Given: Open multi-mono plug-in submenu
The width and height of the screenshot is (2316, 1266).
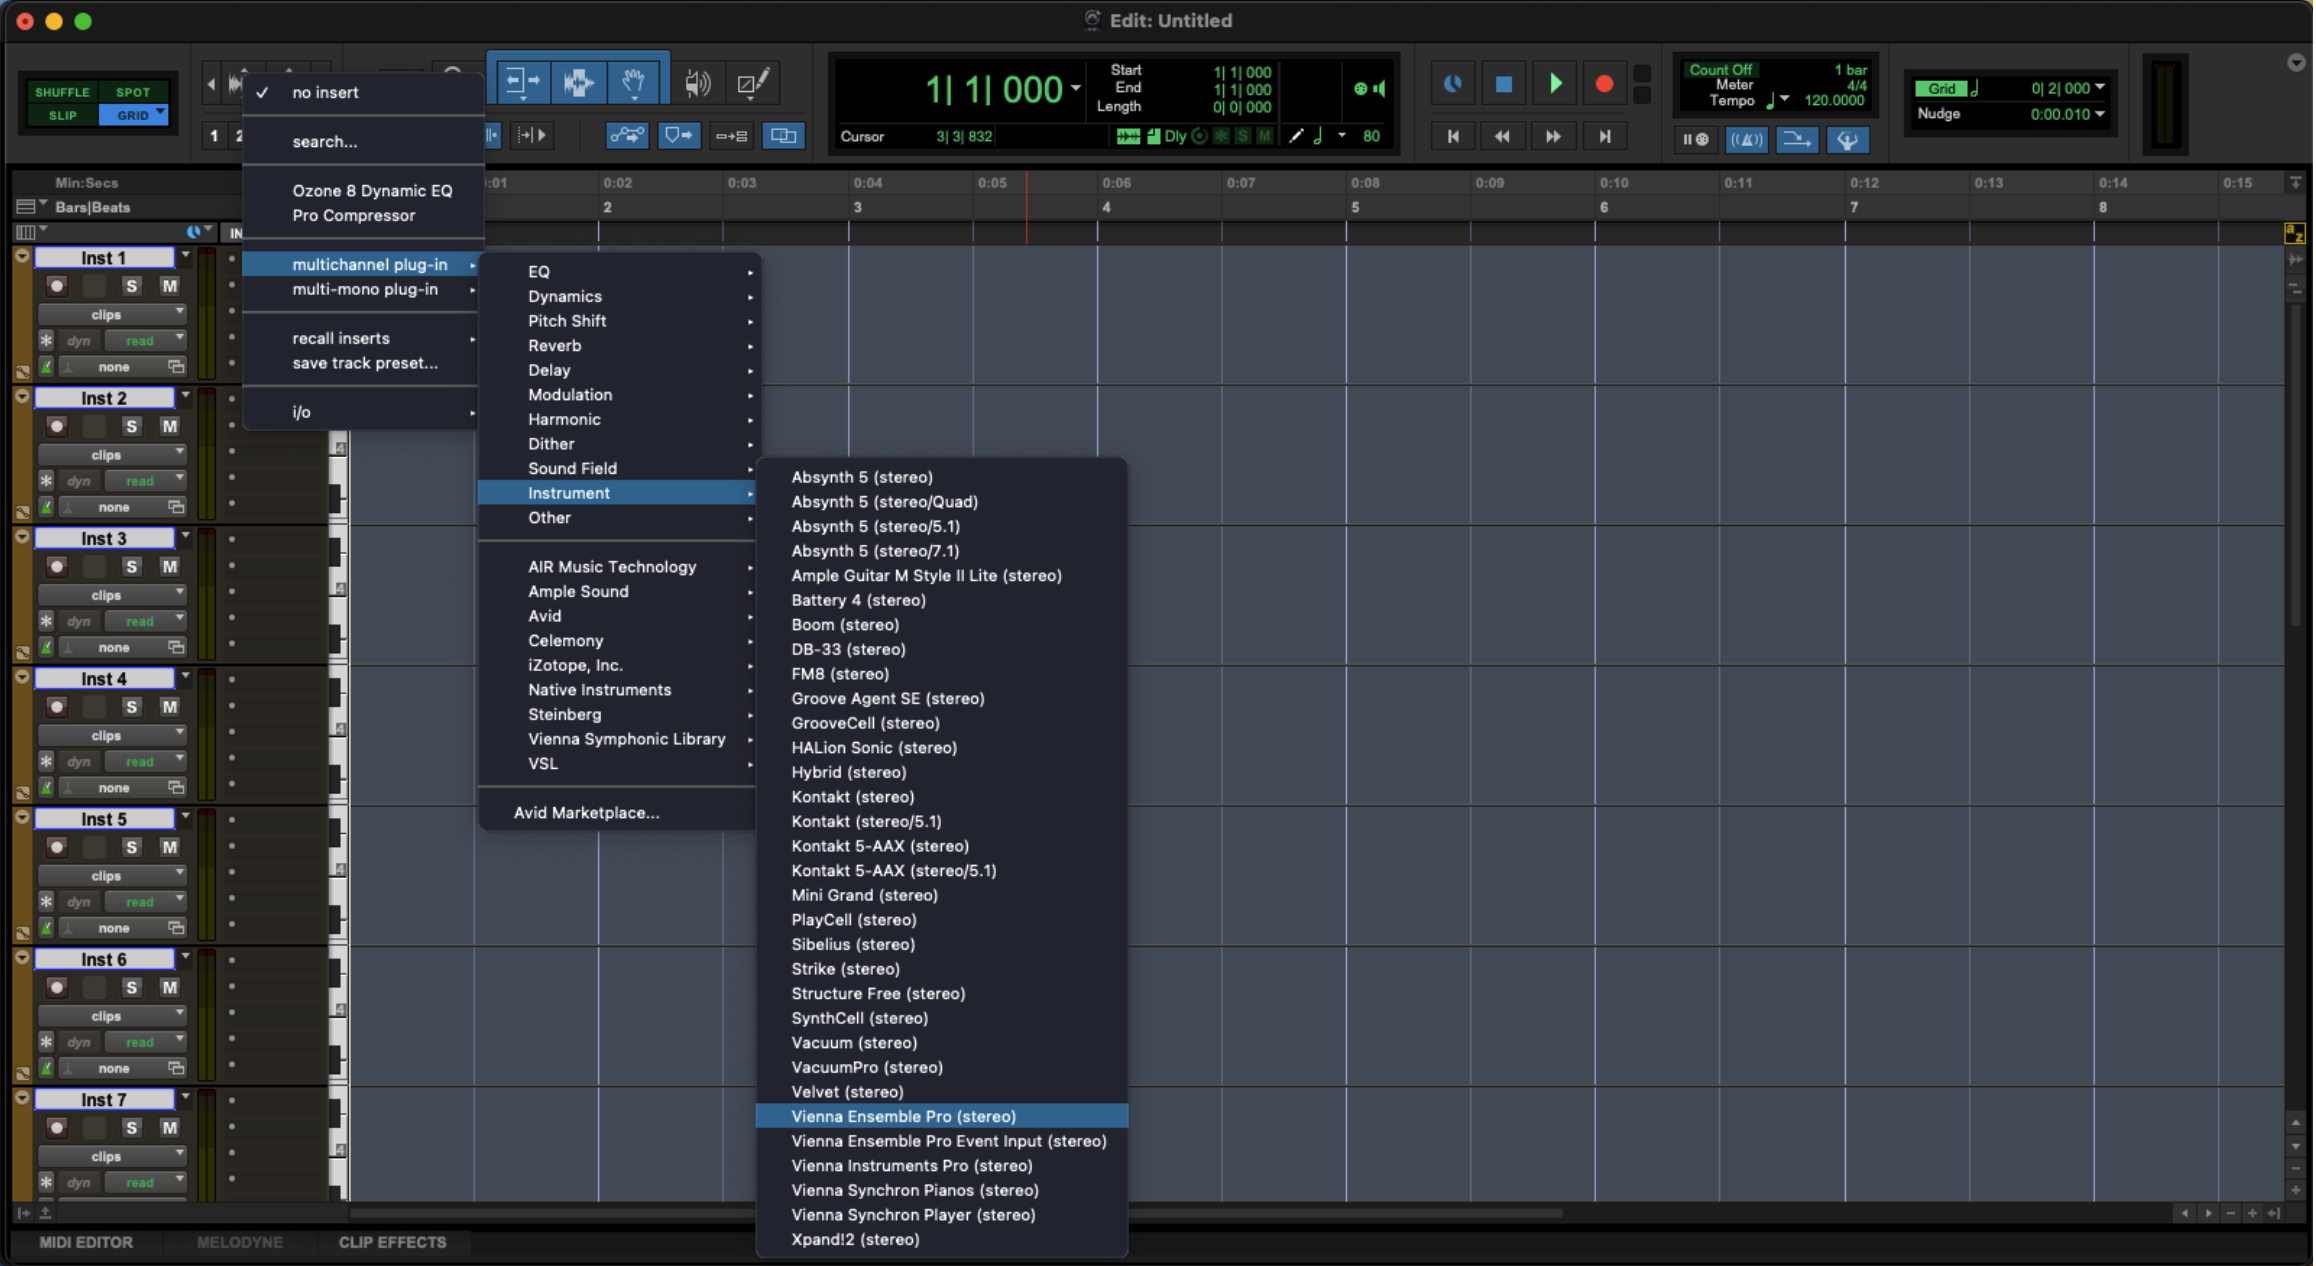Looking at the screenshot, I should [x=363, y=289].
